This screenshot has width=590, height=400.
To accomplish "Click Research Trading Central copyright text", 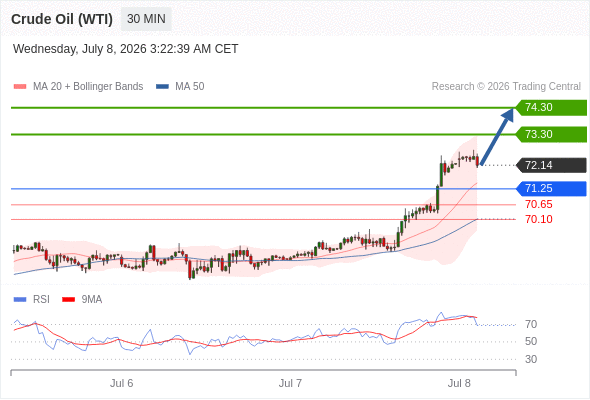I will [x=506, y=87].
